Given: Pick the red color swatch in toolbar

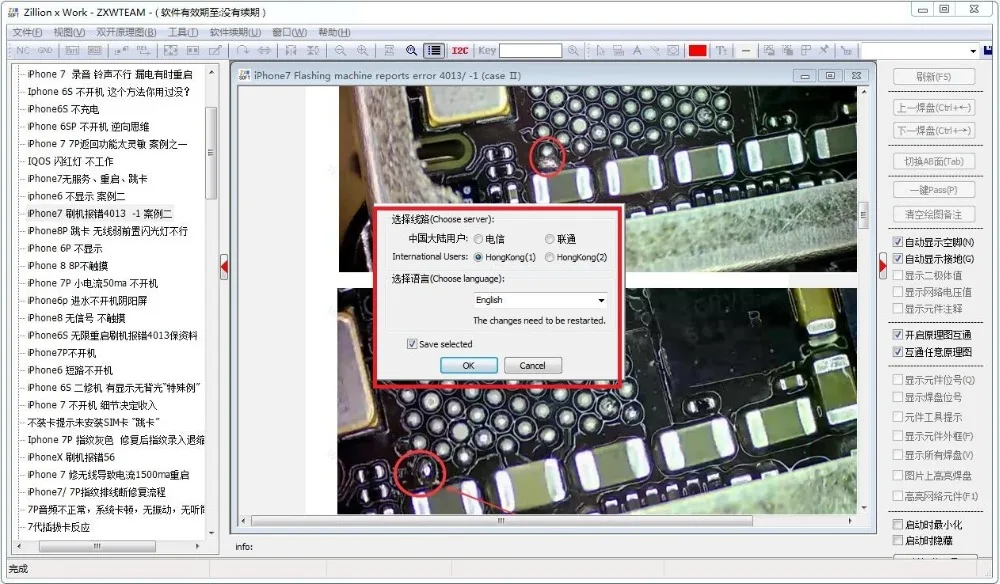Looking at the screenshot, I should click(x=698, y=50).
